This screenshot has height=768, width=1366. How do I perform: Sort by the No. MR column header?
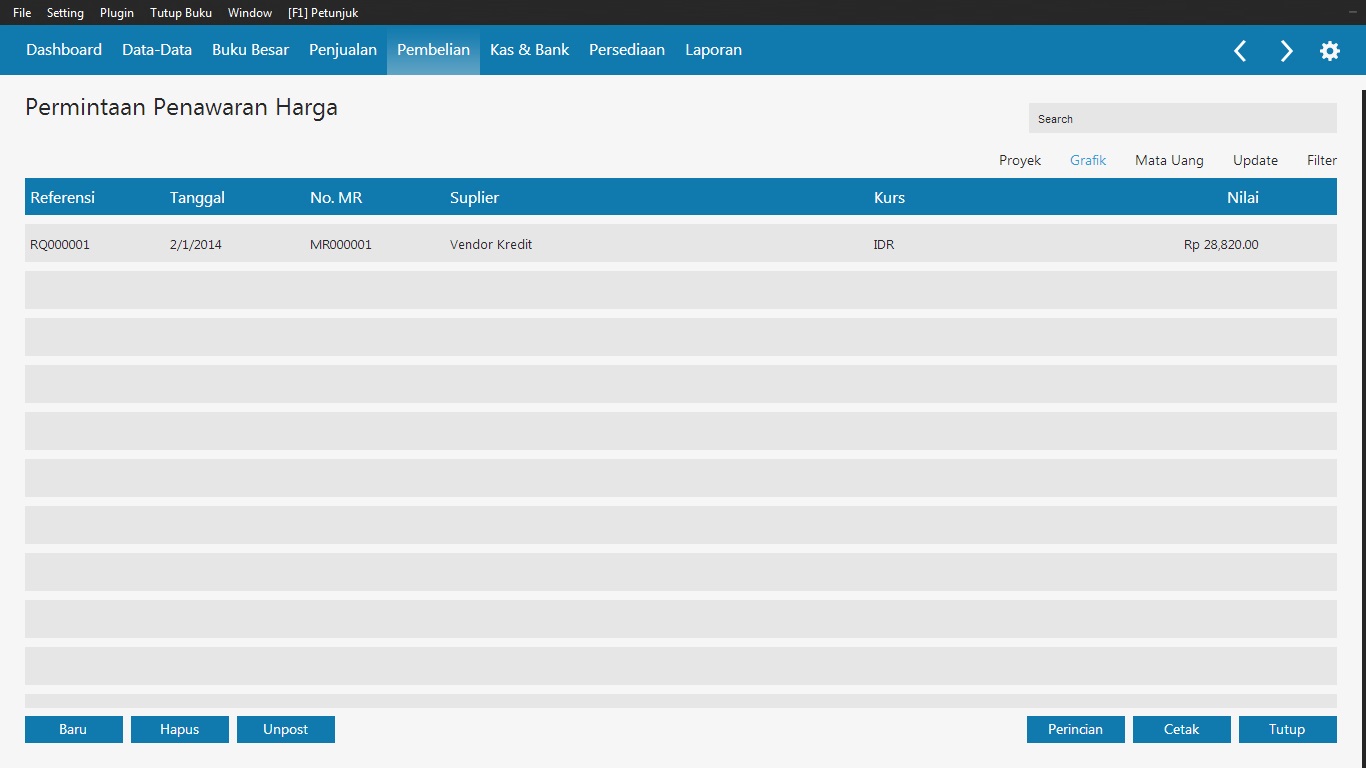(x=336, y=197)
